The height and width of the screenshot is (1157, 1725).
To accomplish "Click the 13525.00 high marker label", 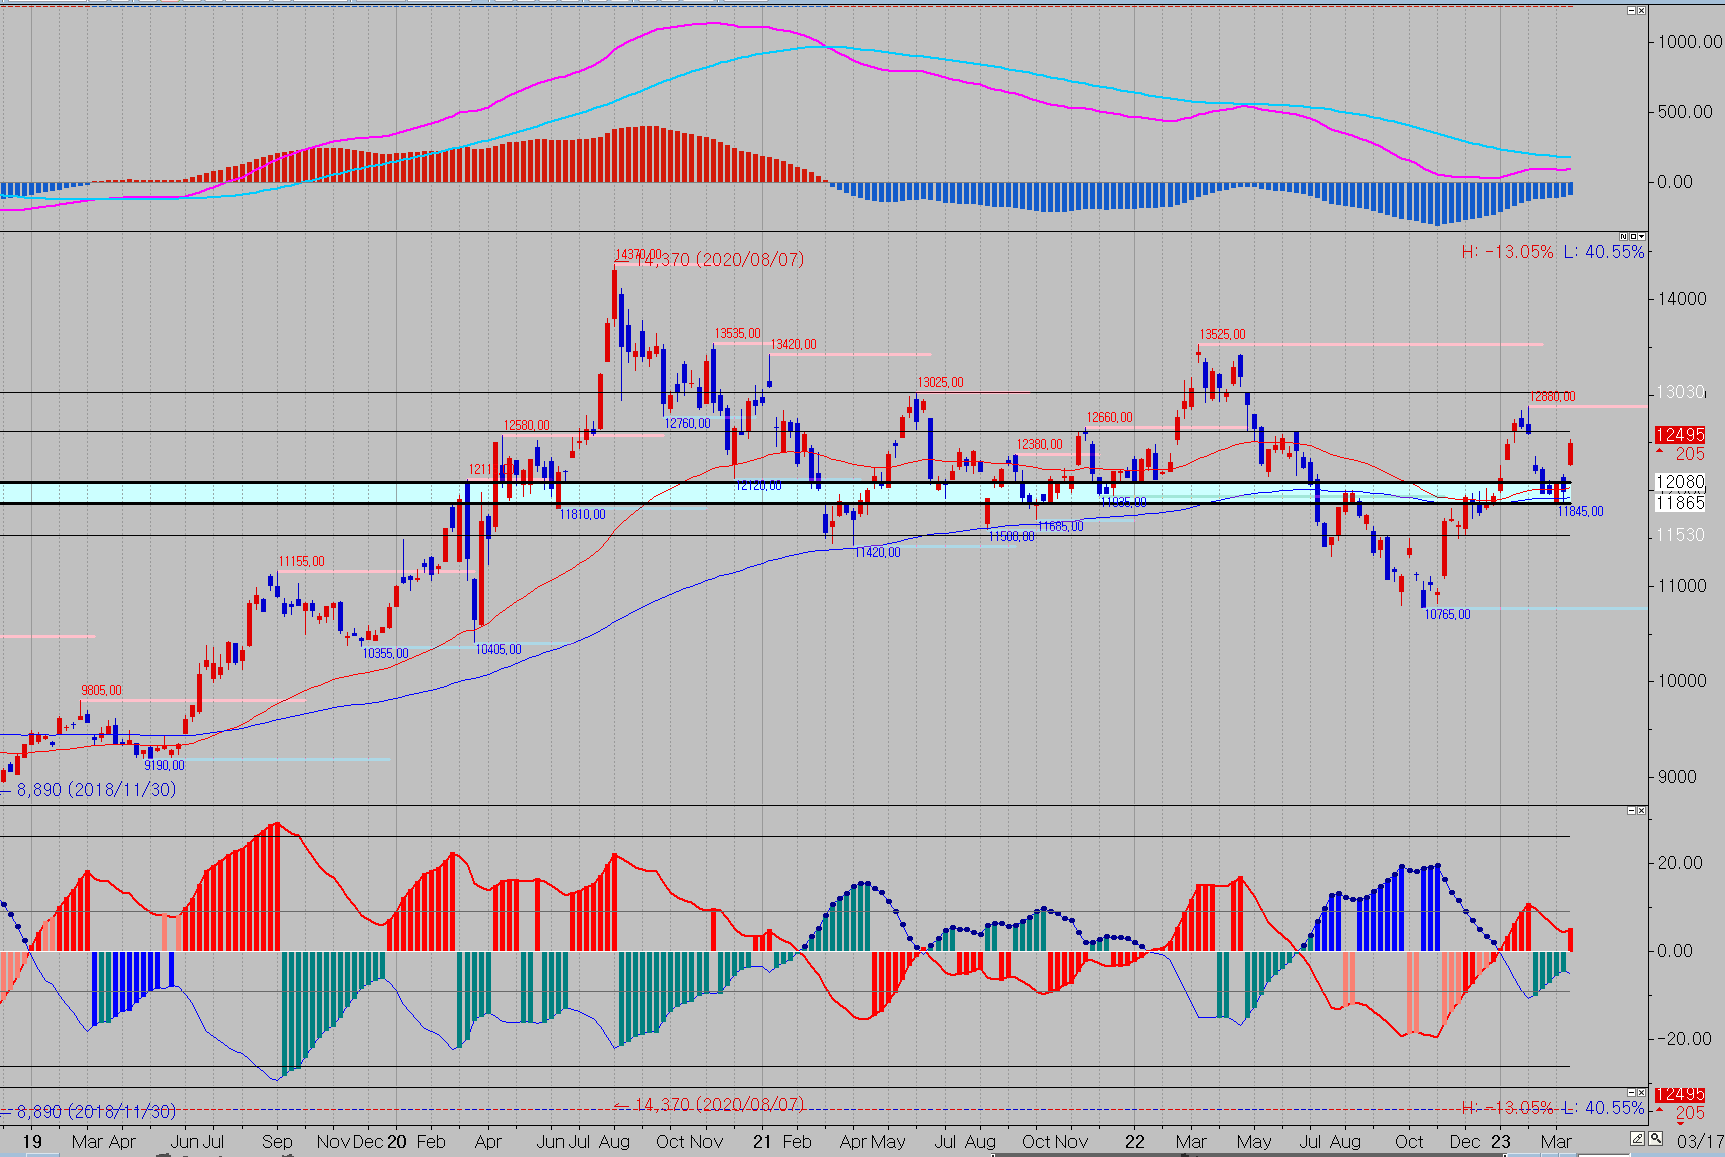I will [1222, 335].
